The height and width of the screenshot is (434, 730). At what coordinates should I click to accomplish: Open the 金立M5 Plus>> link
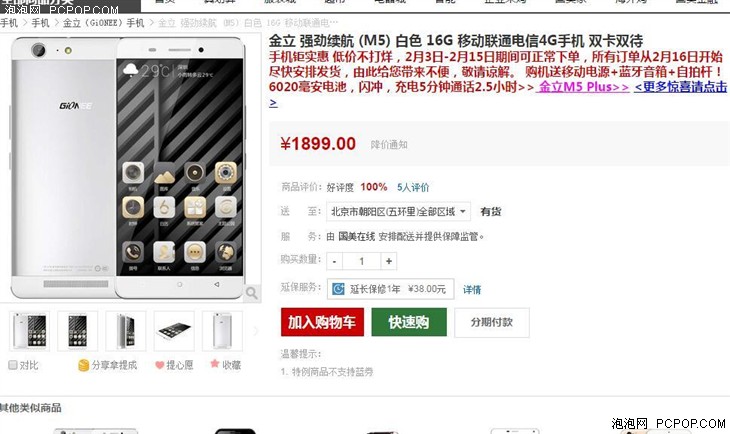coord(582,87)
